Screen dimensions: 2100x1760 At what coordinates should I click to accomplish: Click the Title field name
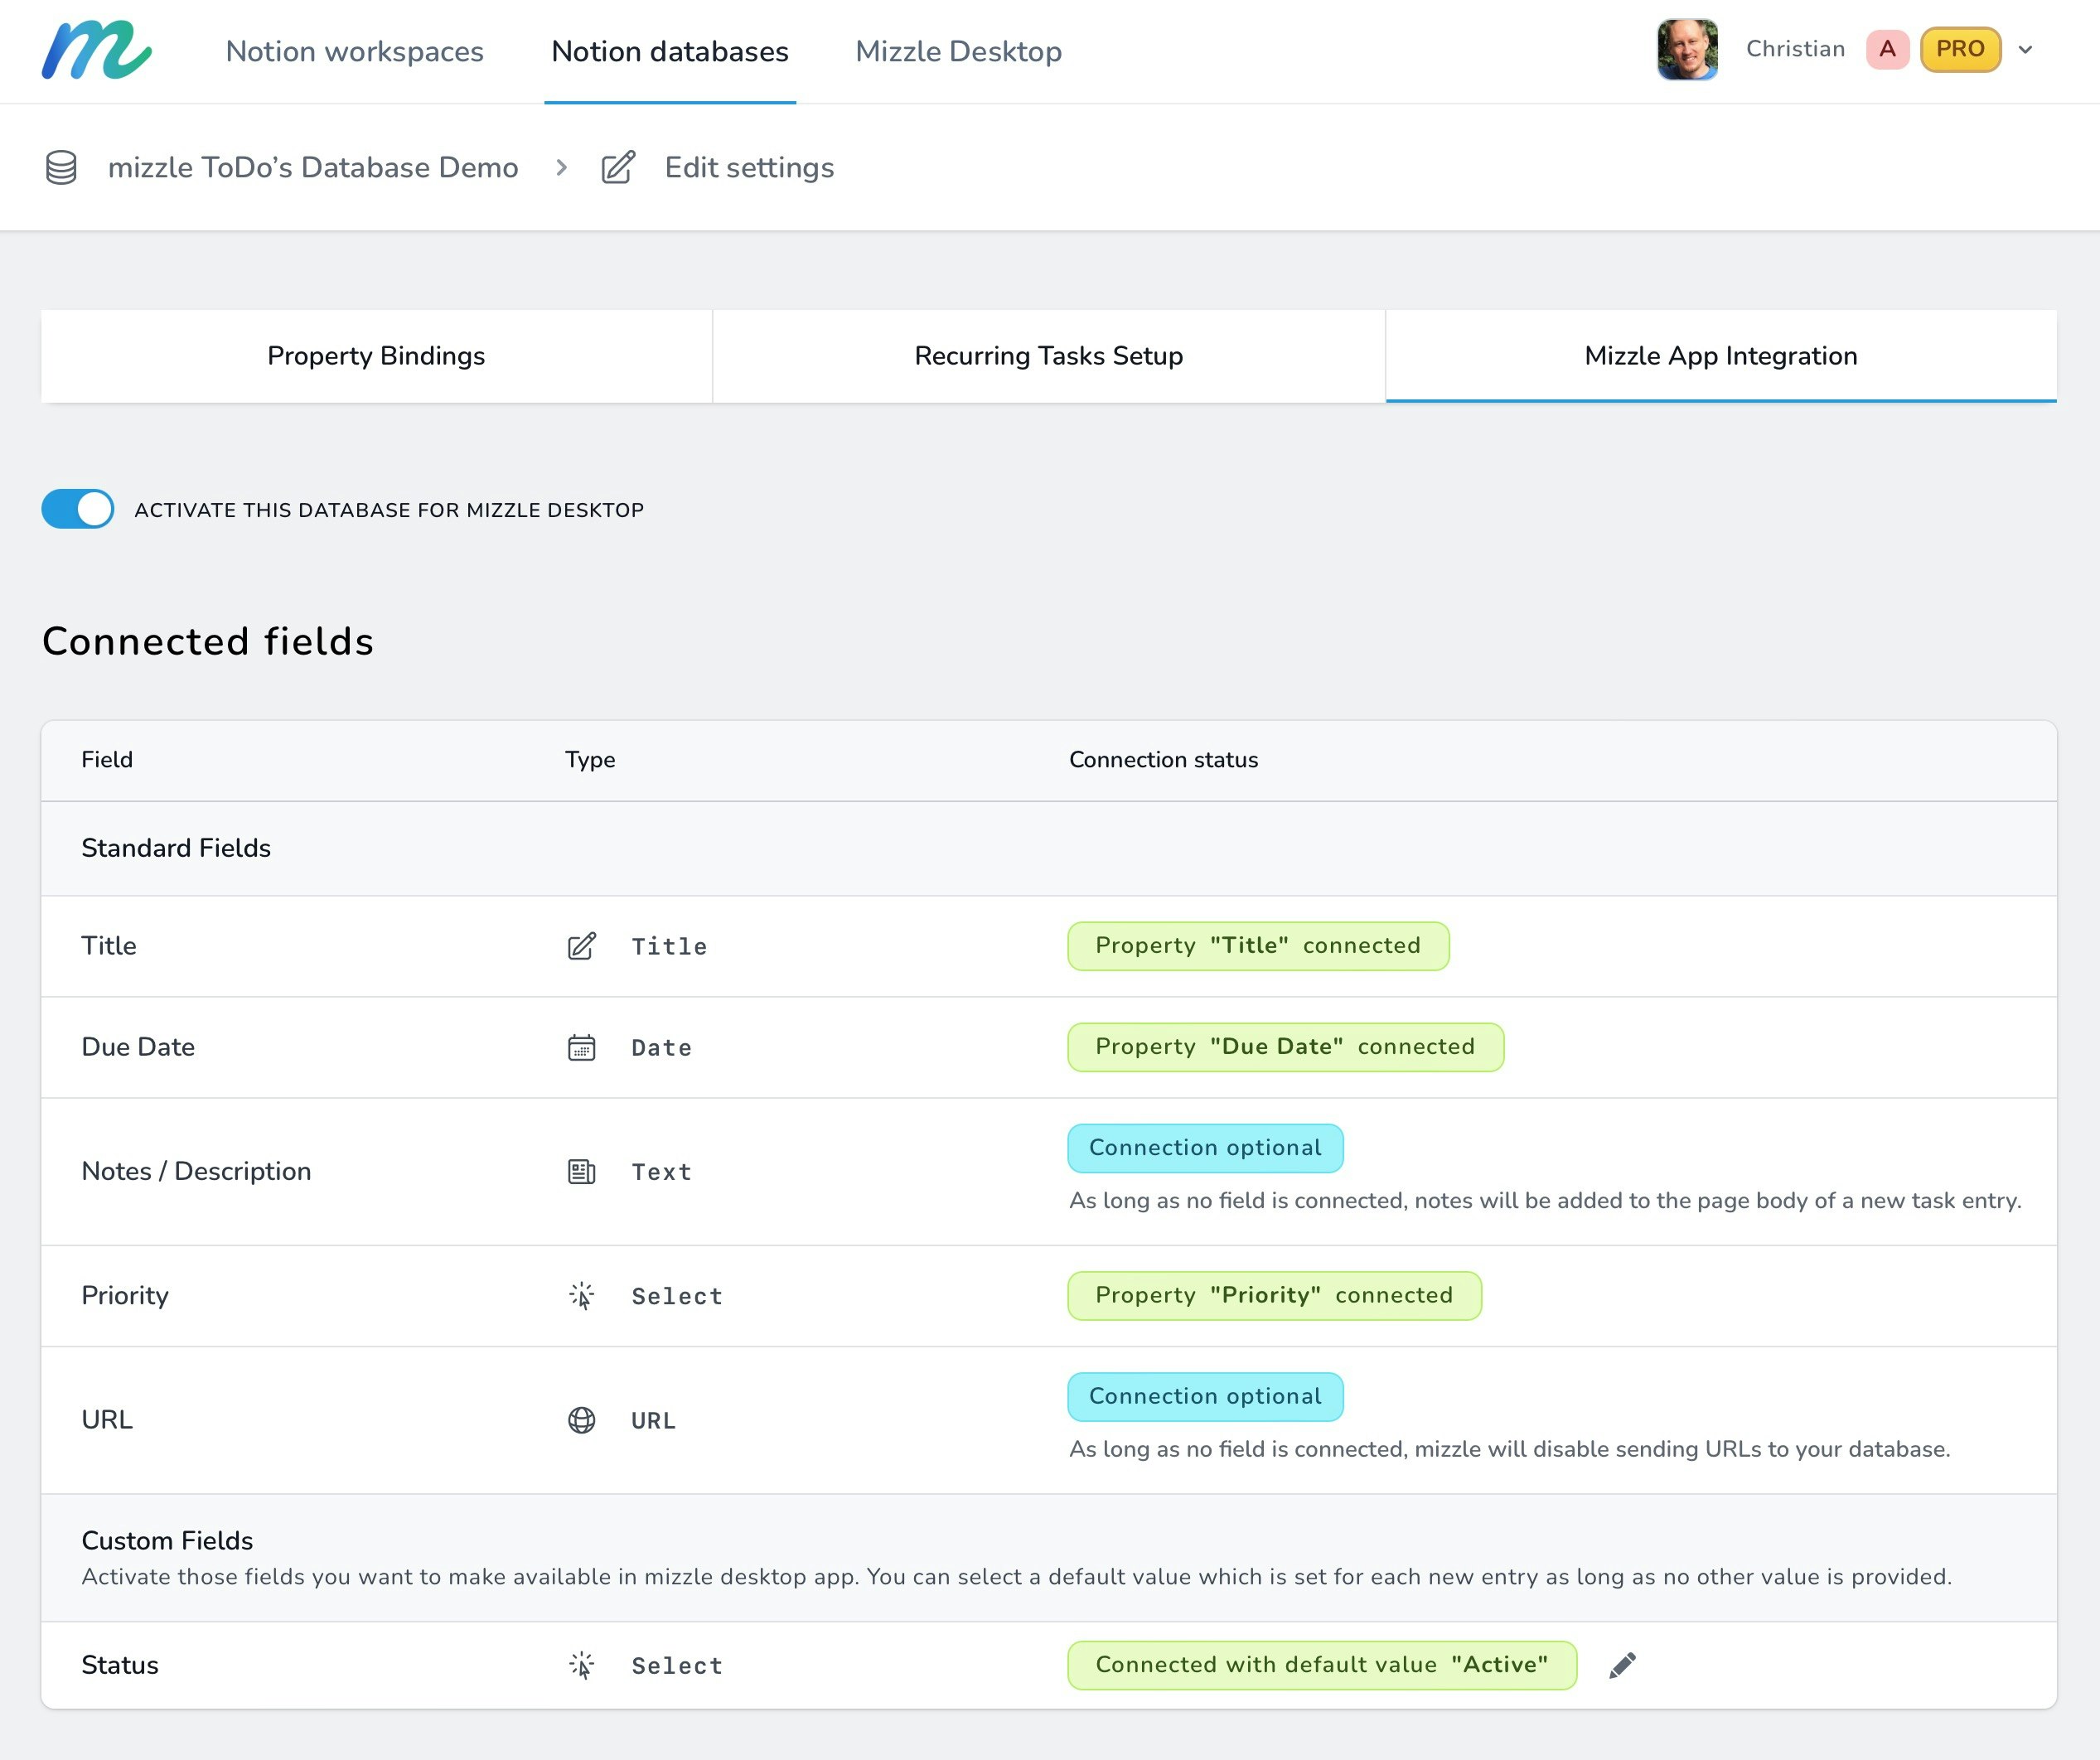[109, 946]
